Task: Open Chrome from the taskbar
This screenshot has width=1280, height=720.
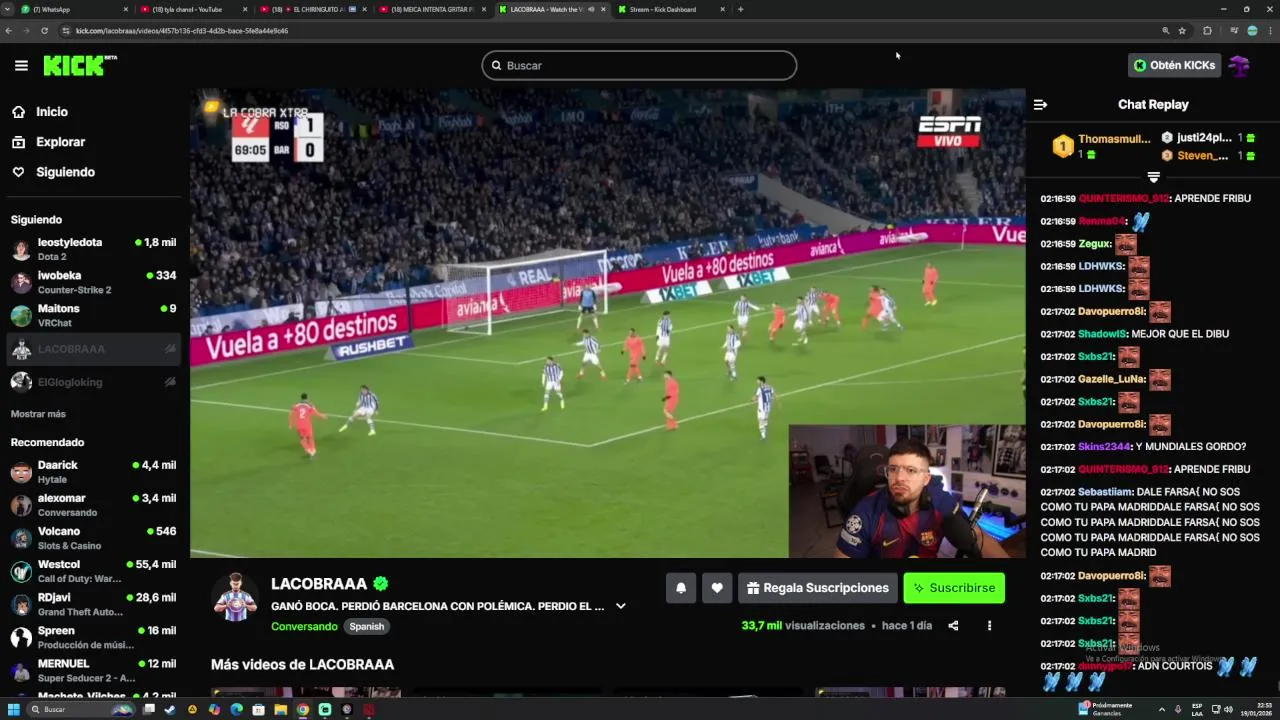Action: point(303,710)
